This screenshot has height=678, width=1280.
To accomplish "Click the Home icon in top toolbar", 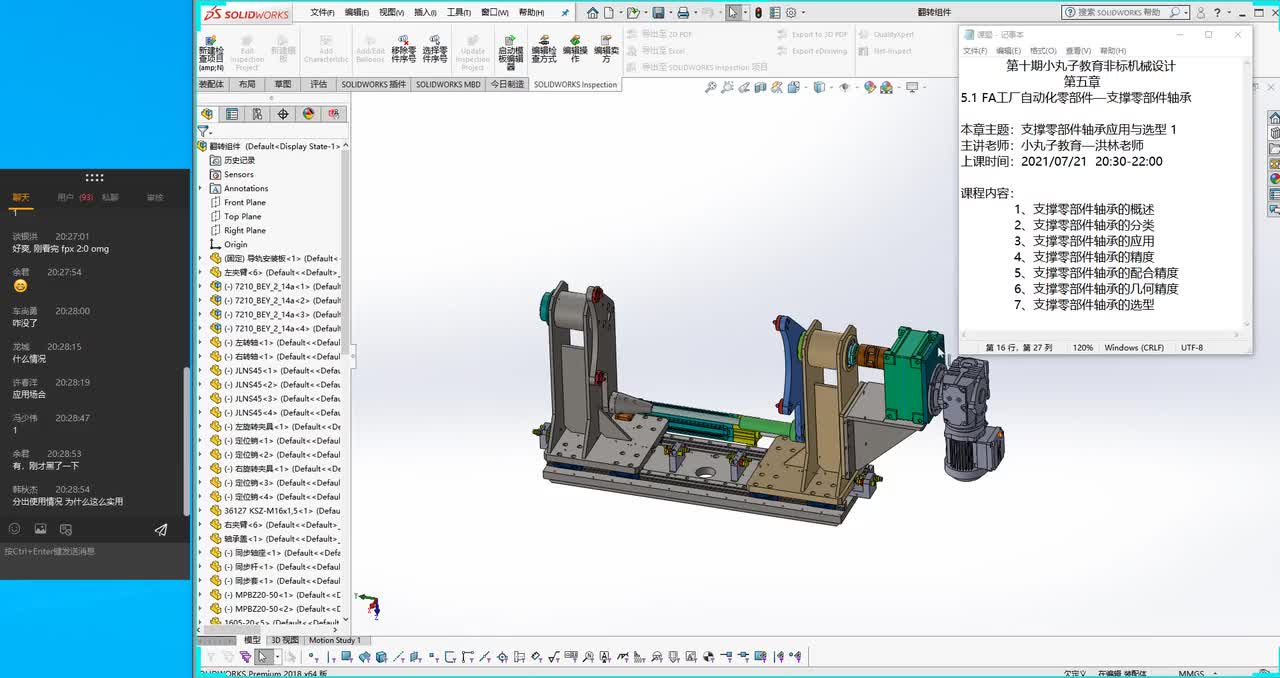I will pyautogui.click(x=593, y=13).
